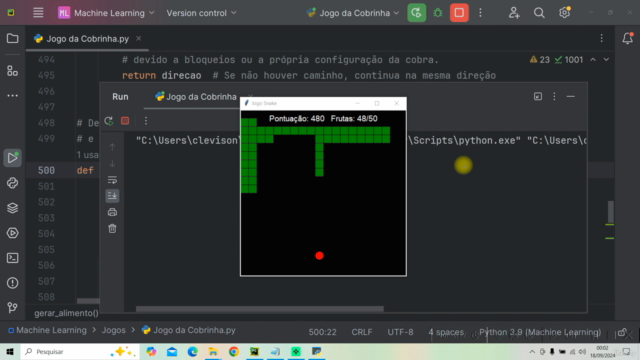The height and width of the screenshot is (360, 640).
Task: Start debugging with the bug icon
Action: tap(438, 13)
